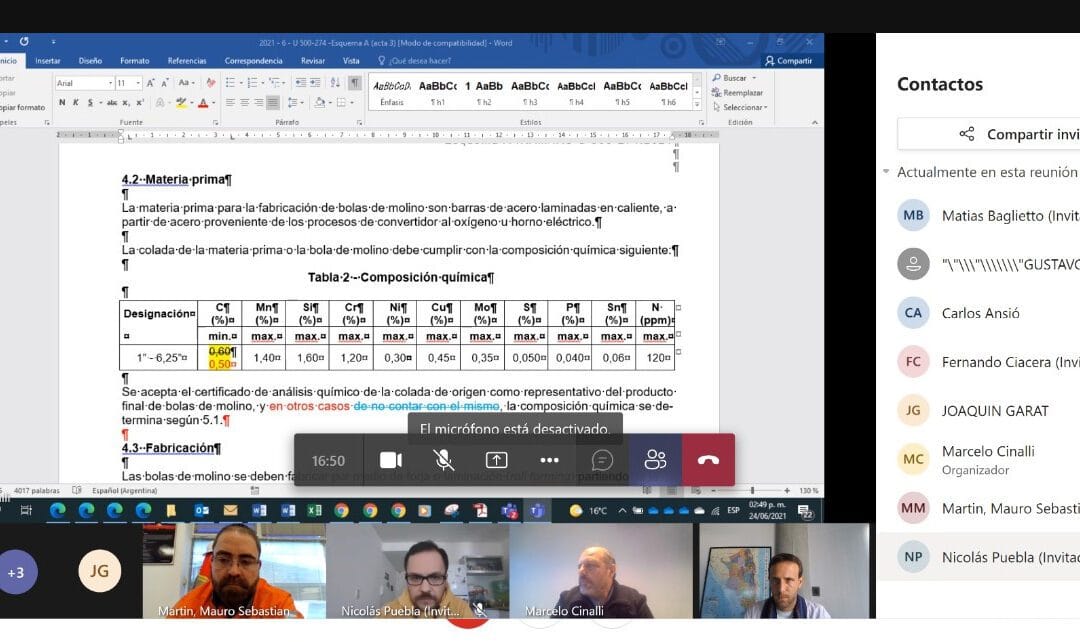The width and height of the screenshot is (1080, 642).
Task: Open the Insertar ribbon tab in Word
Action: pos(48,61)
